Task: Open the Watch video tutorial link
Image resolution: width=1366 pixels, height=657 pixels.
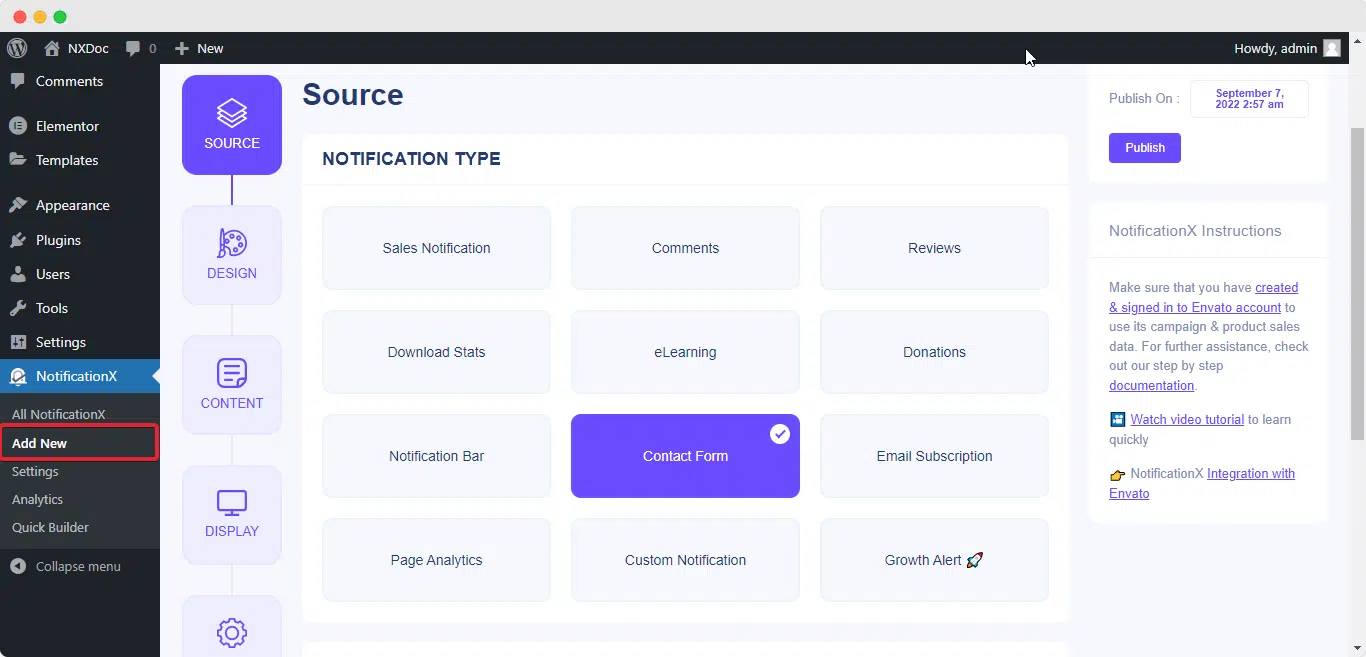Action: pyautogui.click(x=1187, y=420)
